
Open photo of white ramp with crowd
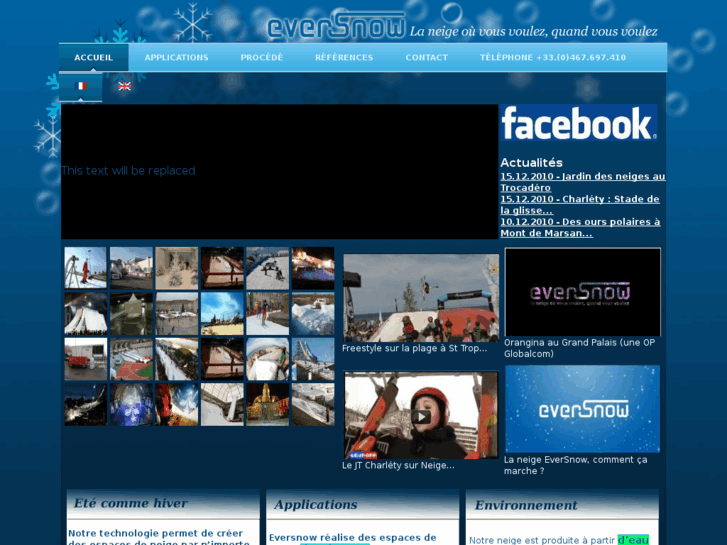point(86,314)
